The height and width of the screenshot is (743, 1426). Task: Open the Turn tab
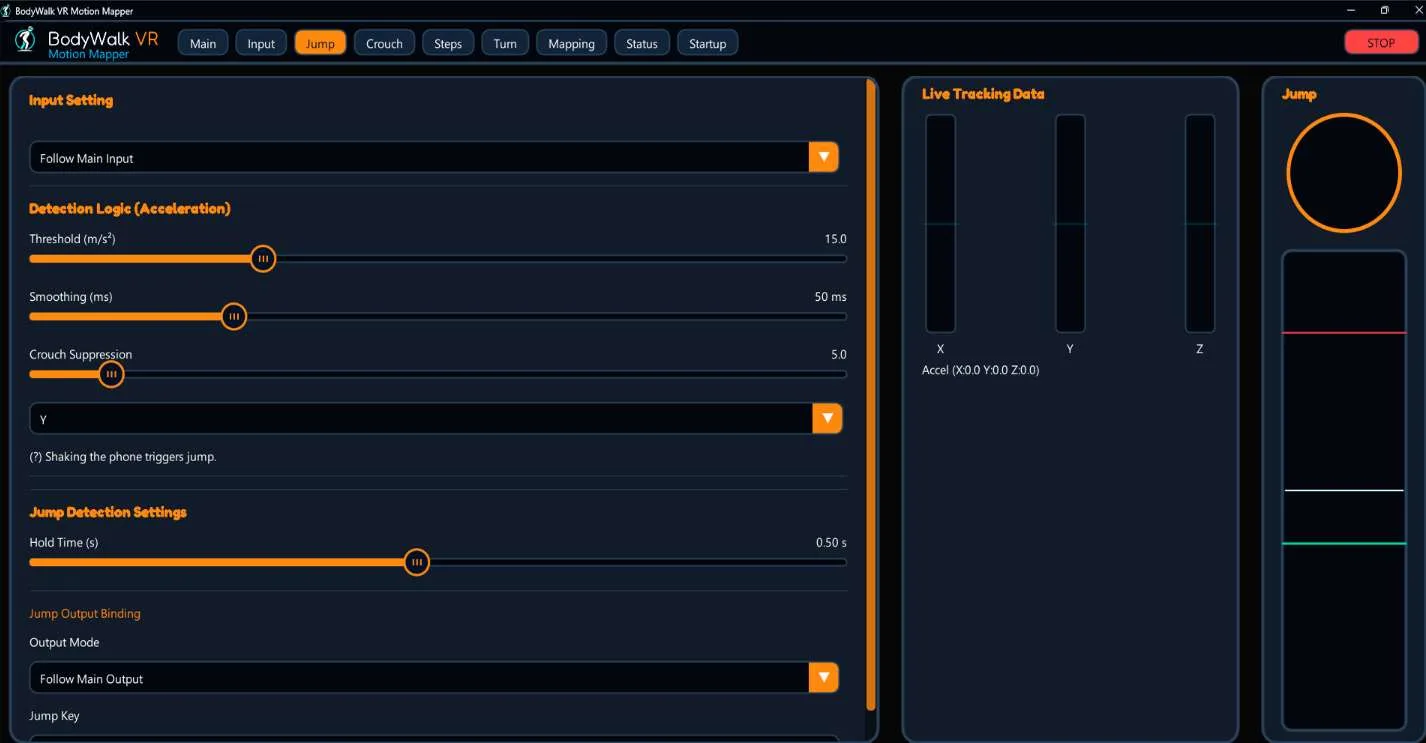click(505, 43)
